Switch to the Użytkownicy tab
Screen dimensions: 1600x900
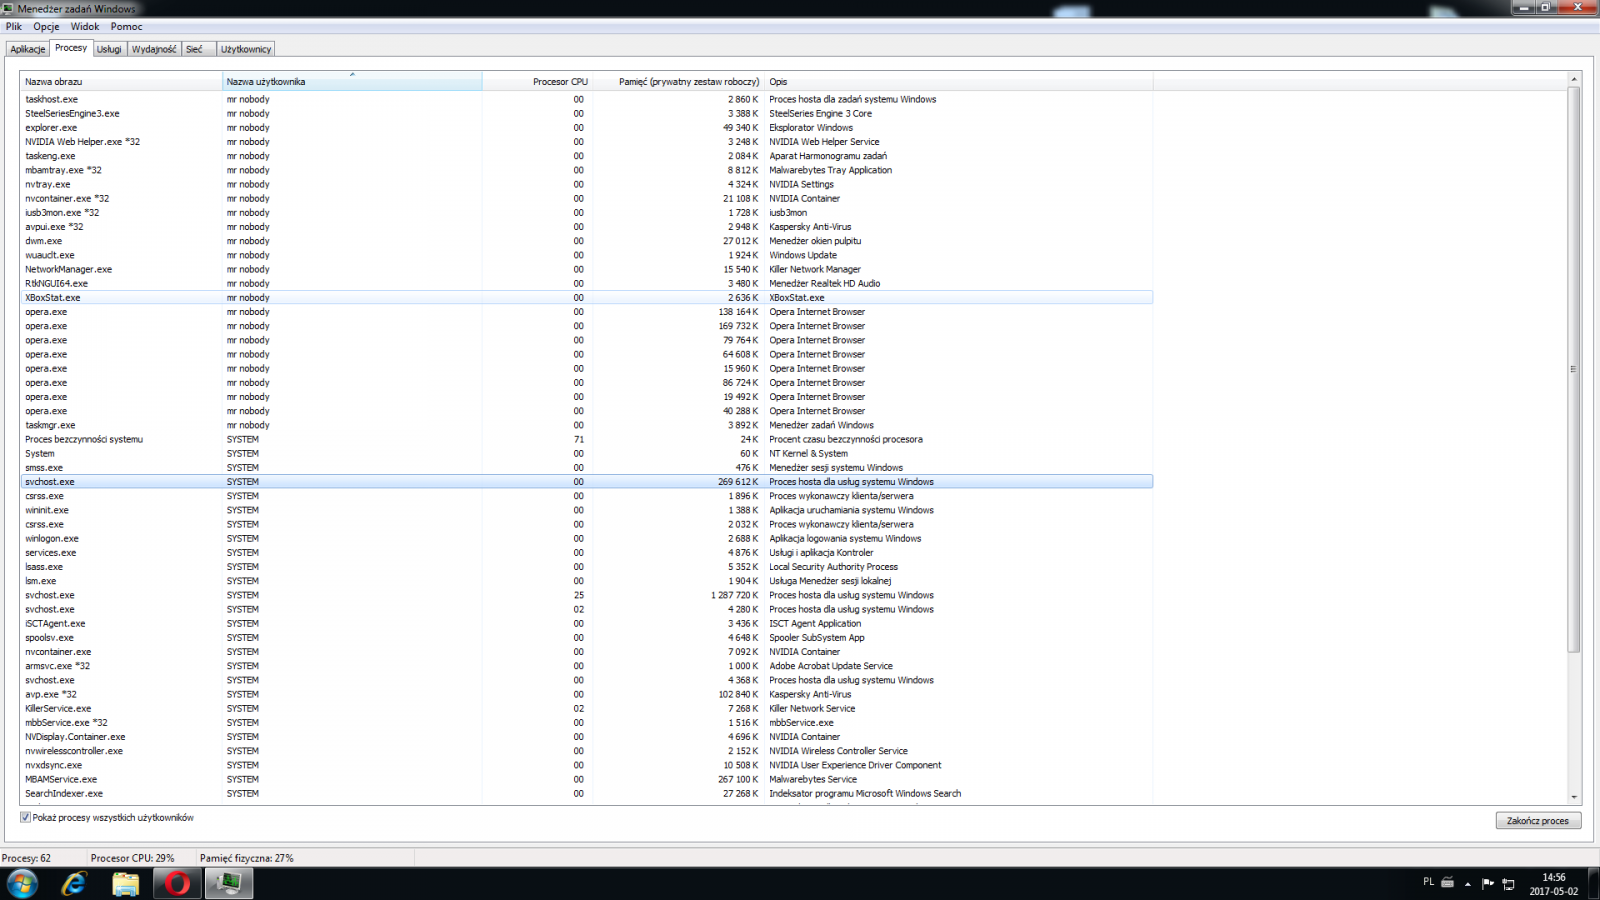pyautogui.click(x=246, y=49)
